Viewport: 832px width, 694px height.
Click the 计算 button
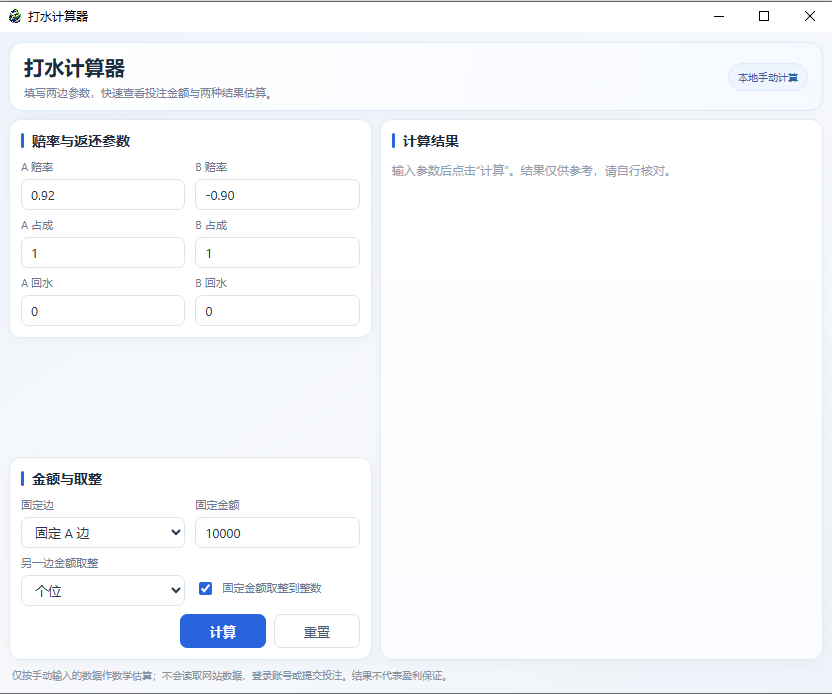(x=223, y=631)
